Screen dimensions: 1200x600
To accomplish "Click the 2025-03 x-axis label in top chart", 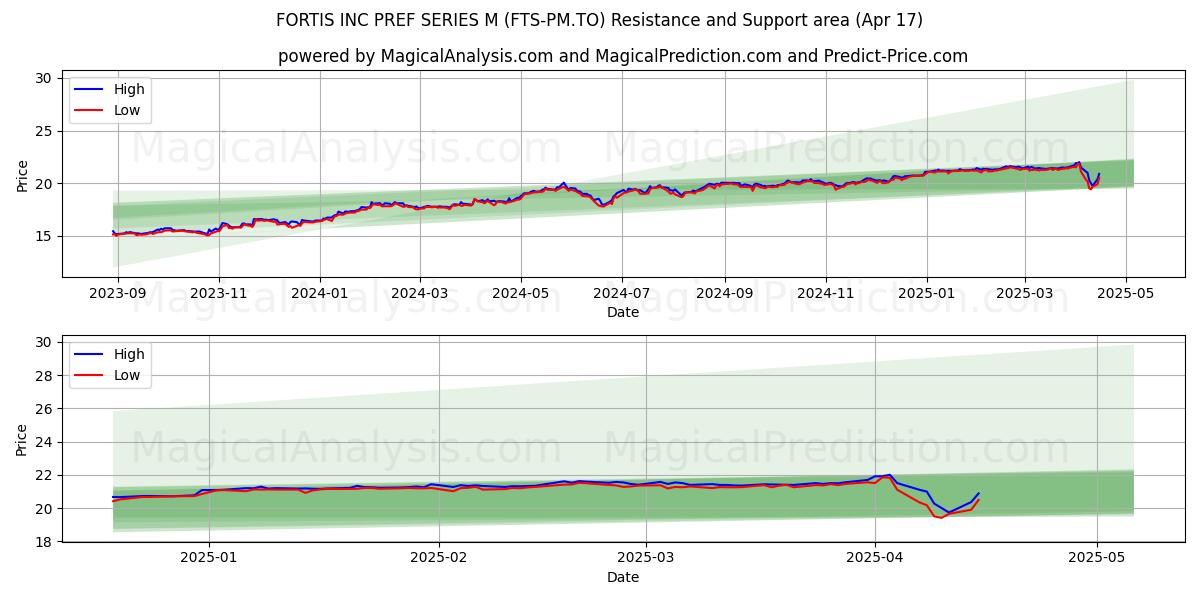I will tap(1025, 294).
